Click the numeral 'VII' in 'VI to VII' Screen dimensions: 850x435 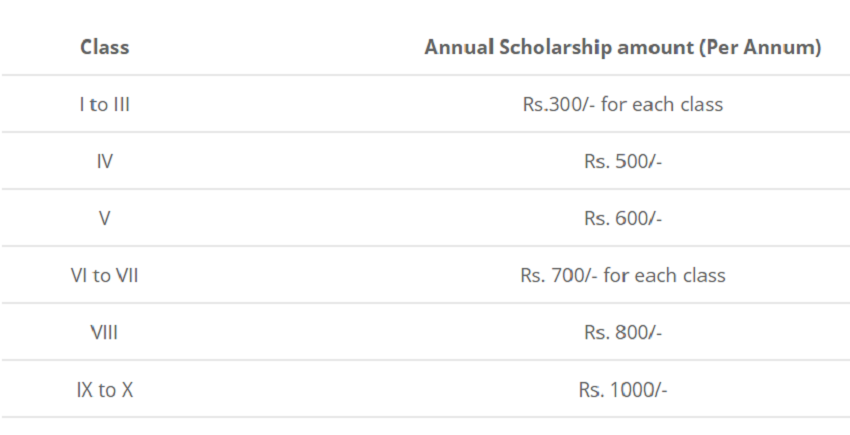click(127, 275)
